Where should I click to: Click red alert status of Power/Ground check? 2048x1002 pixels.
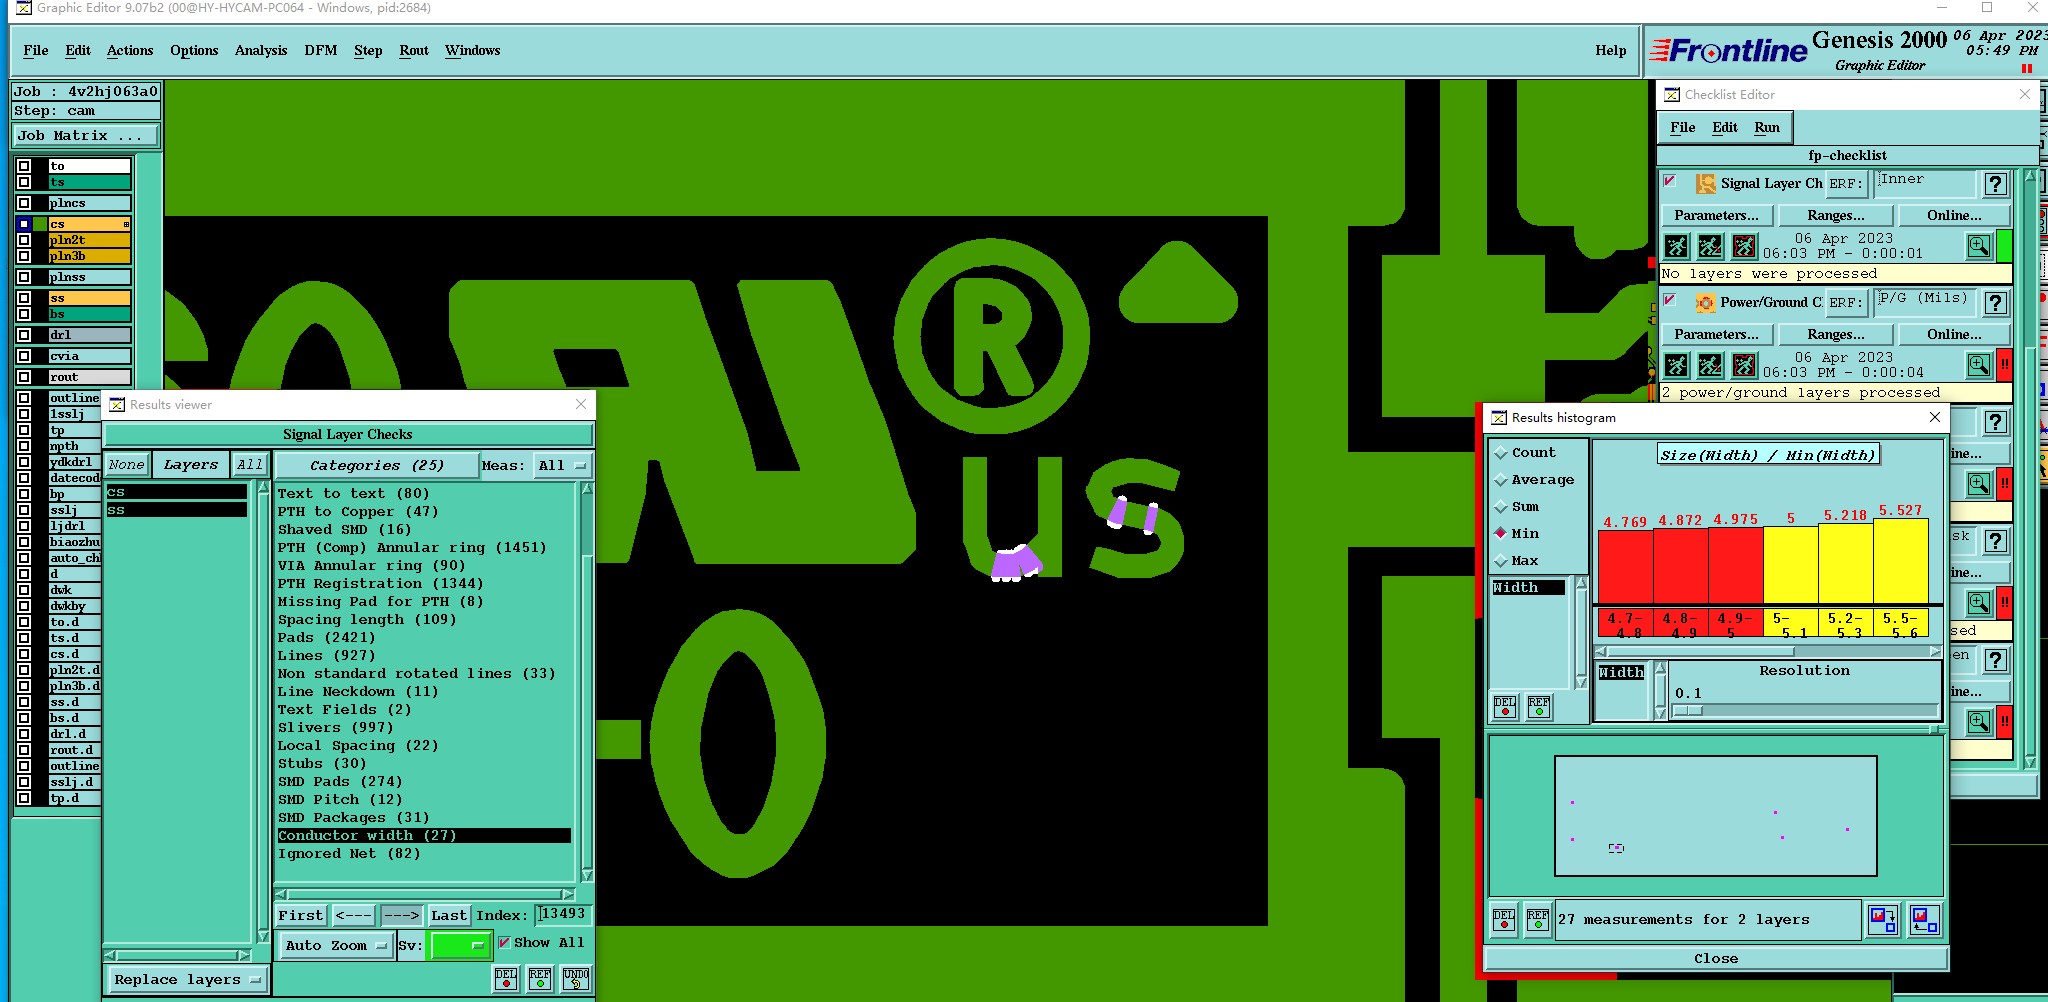tap(2004, 365)
